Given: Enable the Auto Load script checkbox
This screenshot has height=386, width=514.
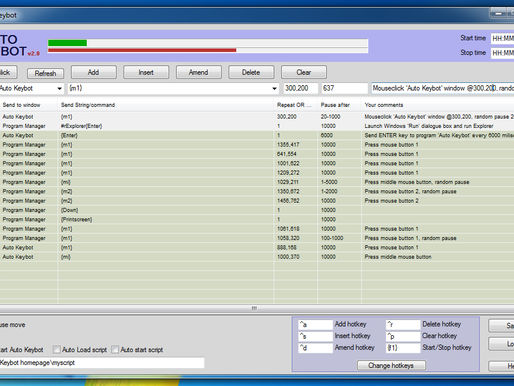Looking at the screenshot, I should pyautogui.click(x=57, y=350).
